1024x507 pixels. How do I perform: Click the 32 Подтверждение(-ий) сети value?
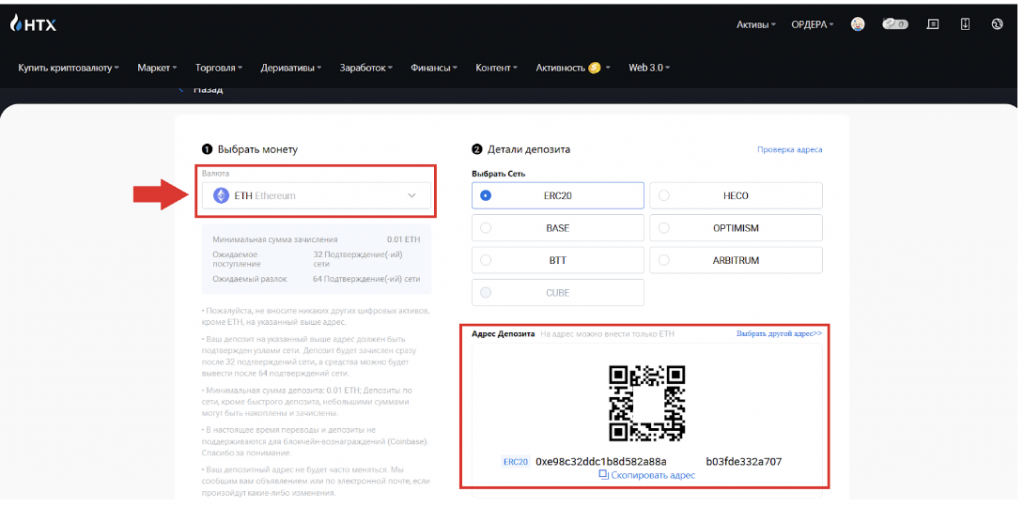coord(358,259)
